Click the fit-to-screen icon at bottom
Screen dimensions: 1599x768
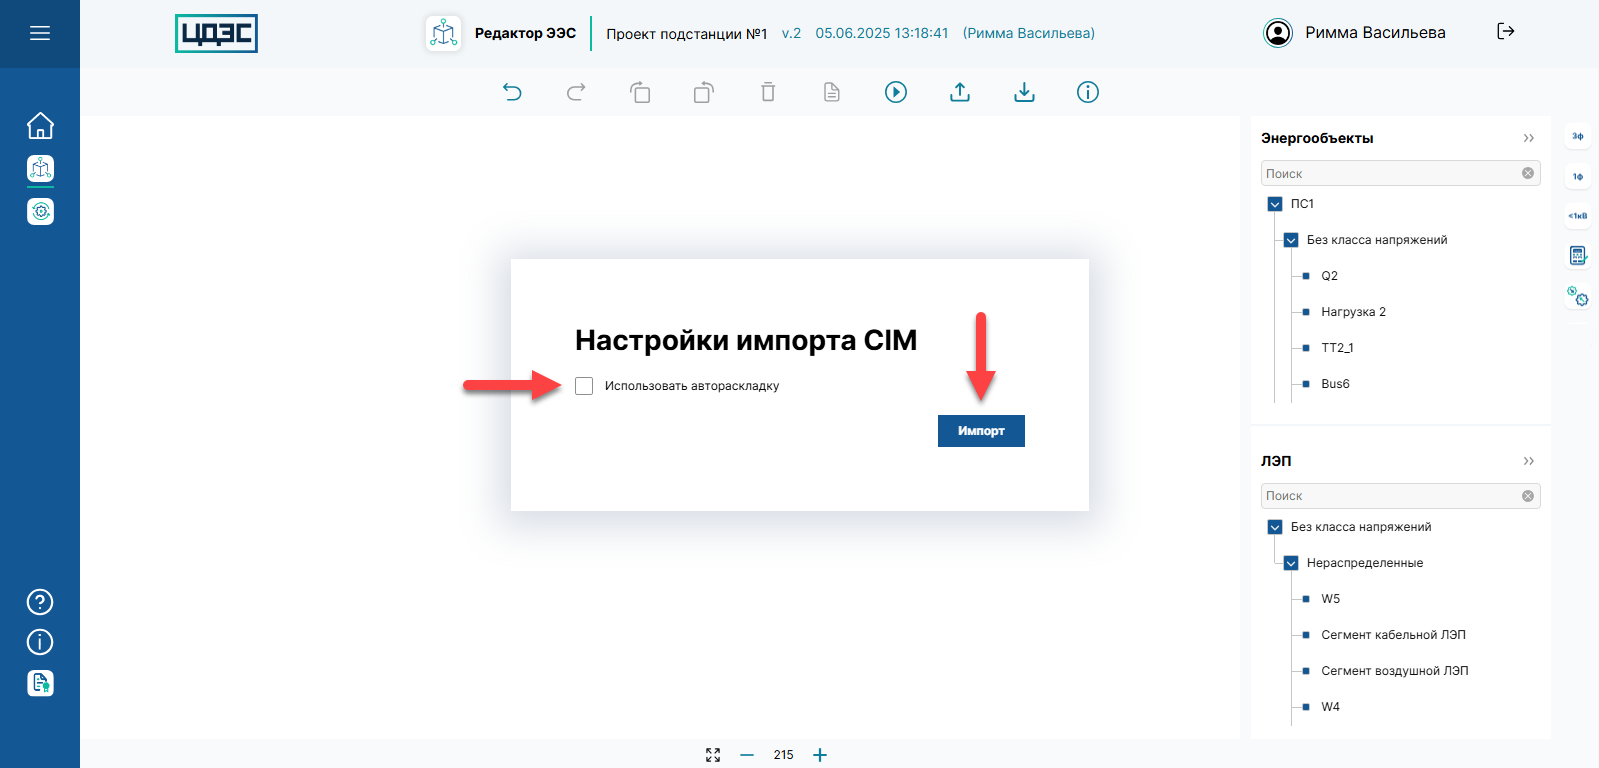(713, 755)
